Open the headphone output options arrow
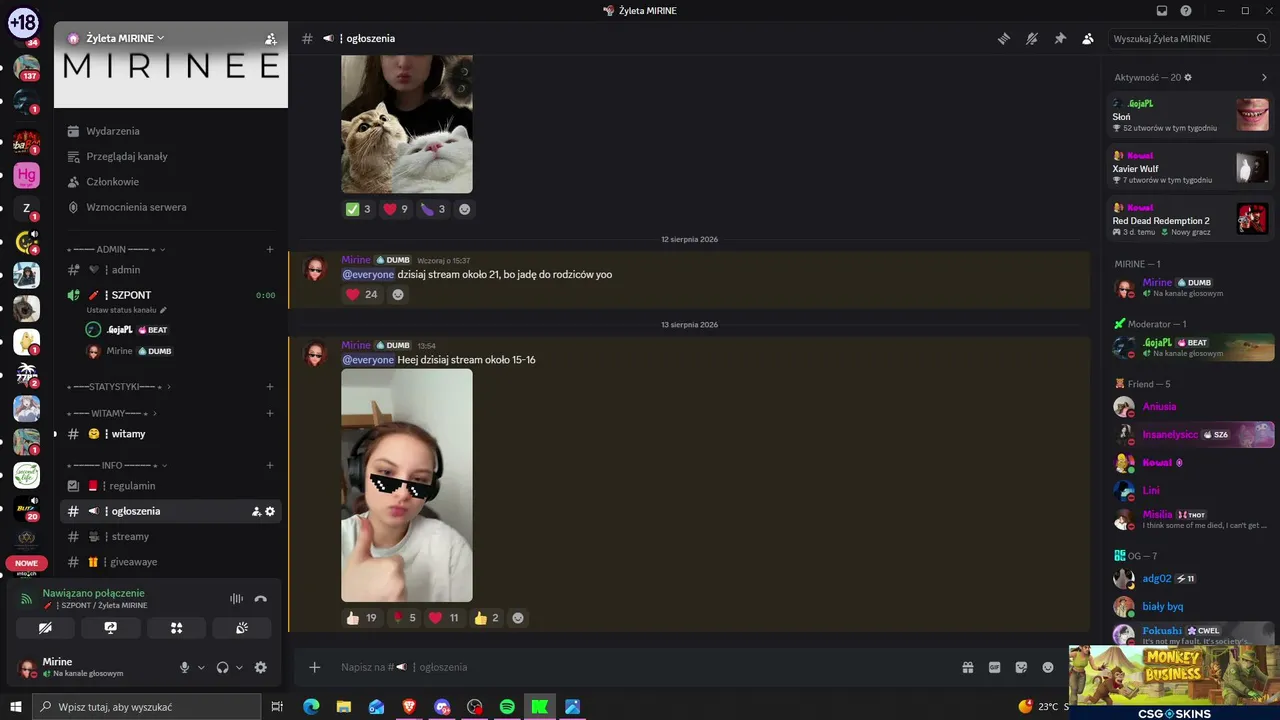1280x720 pixels. pyautogui.click(x=239, y=667)
